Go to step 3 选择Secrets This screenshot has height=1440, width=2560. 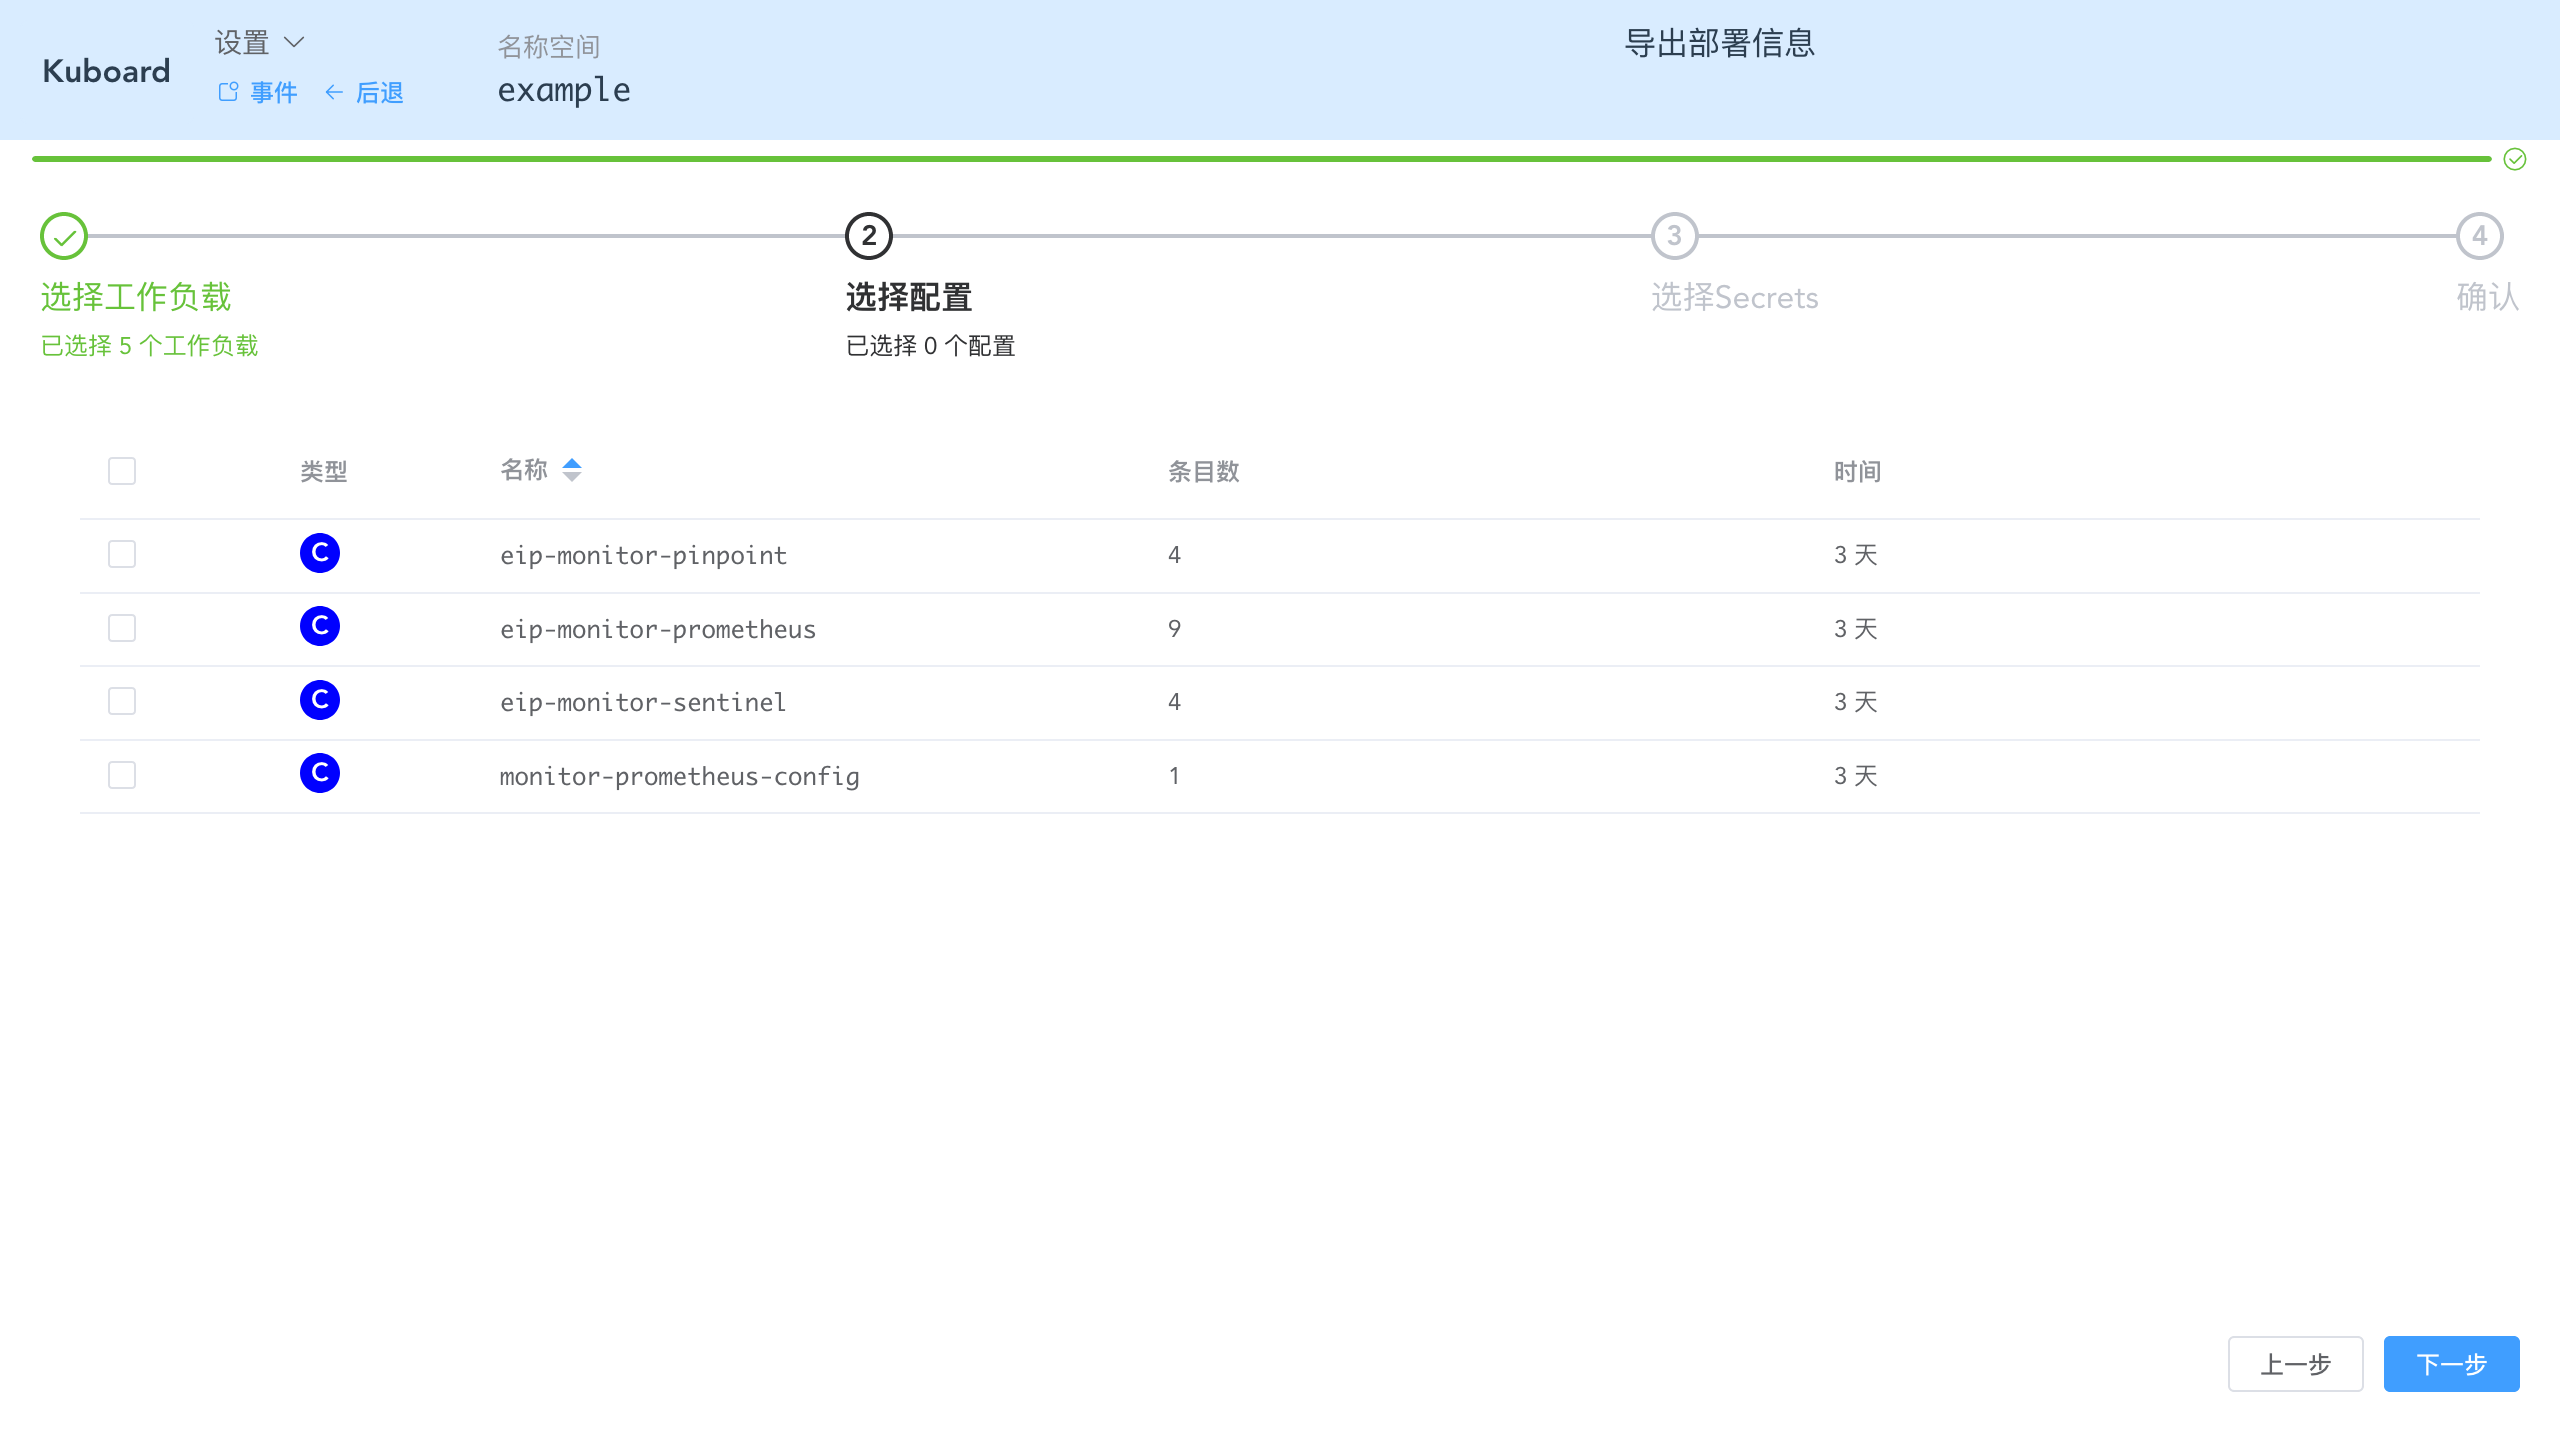tap(1673, 237)
